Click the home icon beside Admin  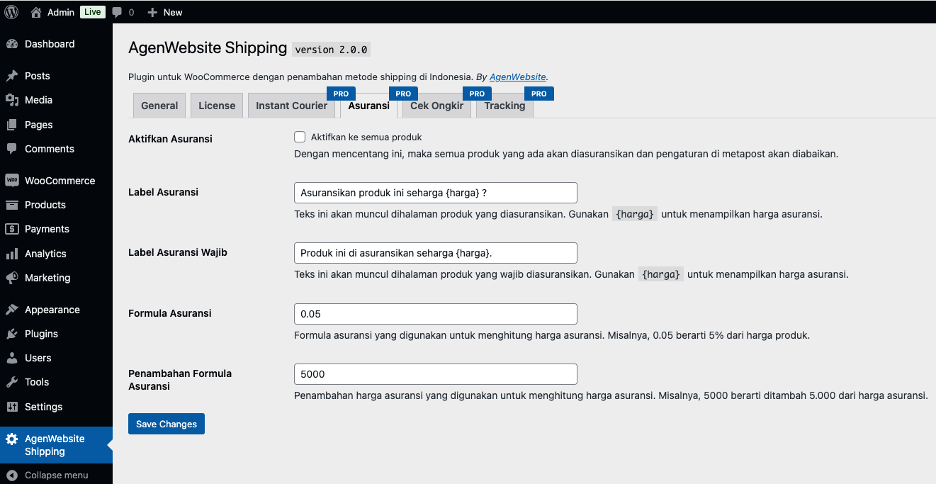coord(36,12)
